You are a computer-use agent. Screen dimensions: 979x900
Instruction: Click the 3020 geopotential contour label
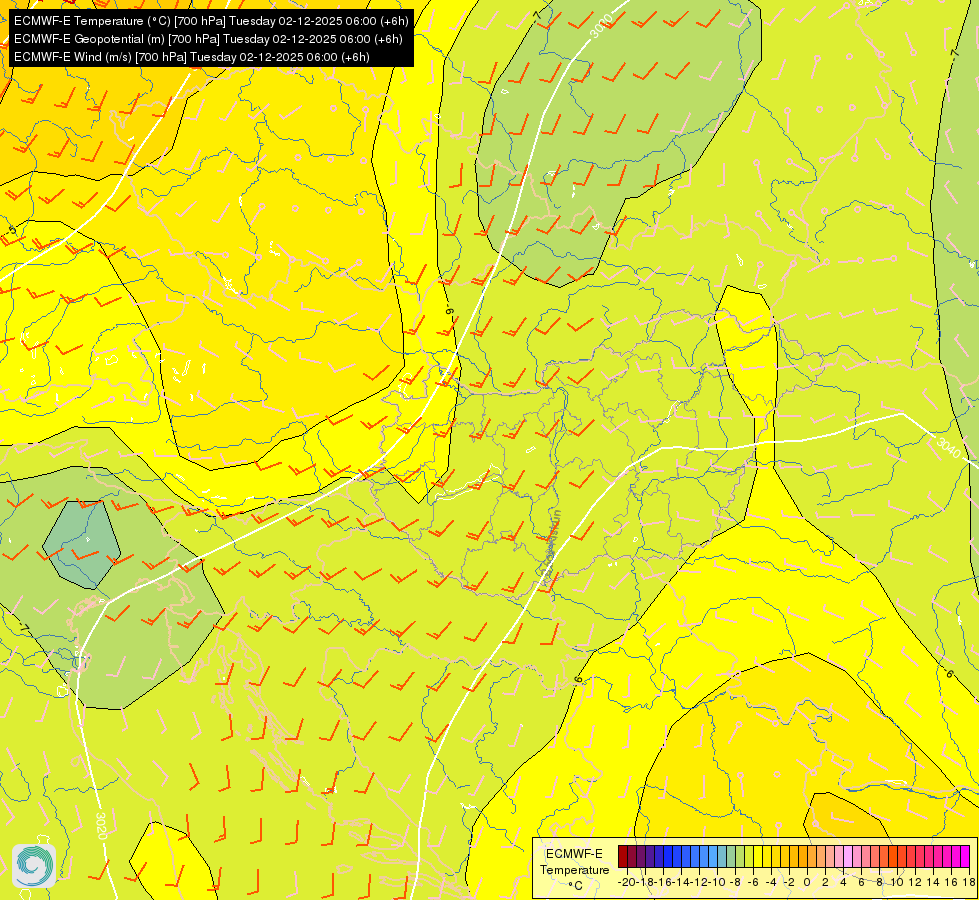[101, 825]
